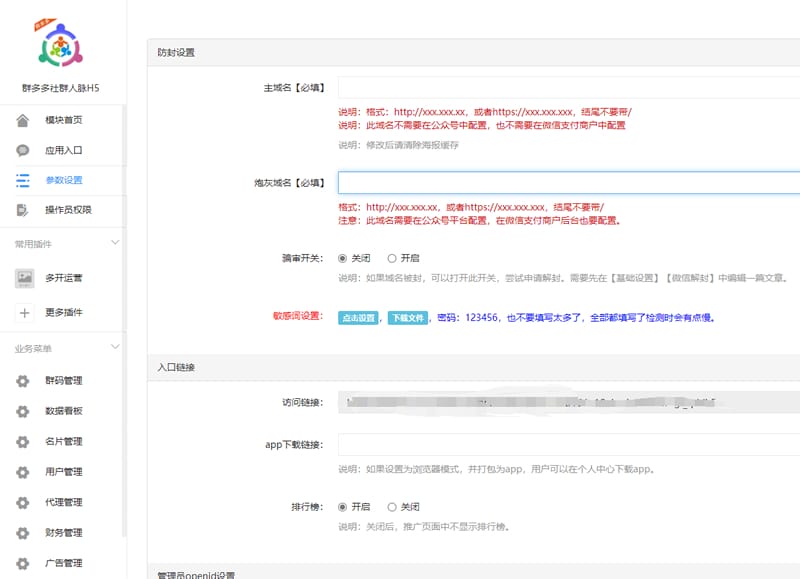The image size is (800, 579).
Task: Click the 名片管理 gear icon
Action: point(22,441)
